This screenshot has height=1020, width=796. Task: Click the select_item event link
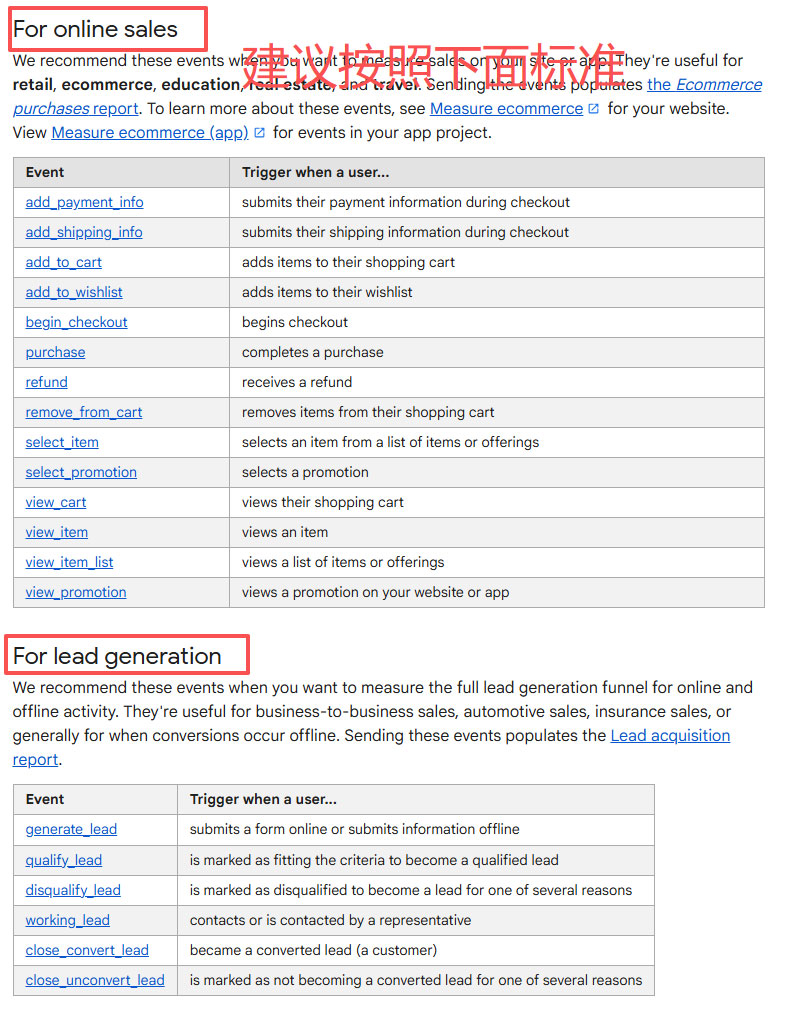tap(62, 442)
